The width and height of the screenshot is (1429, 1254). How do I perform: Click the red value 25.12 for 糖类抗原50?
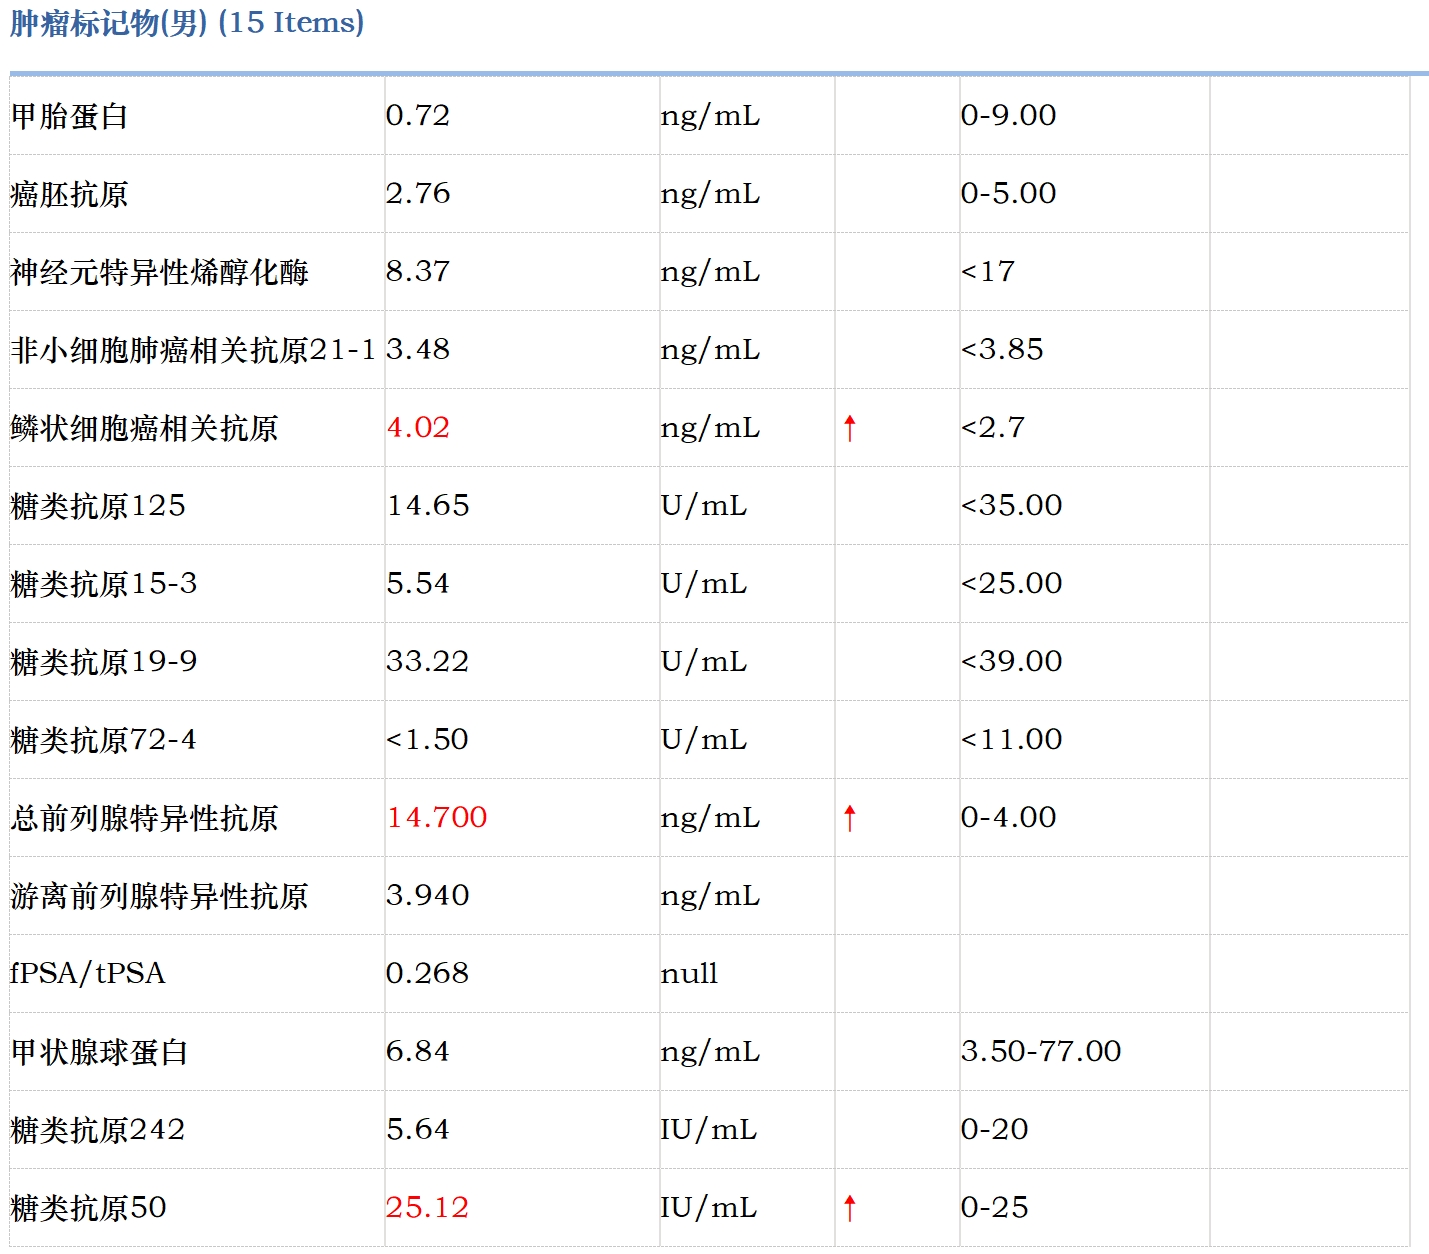tap(428, 1207)
